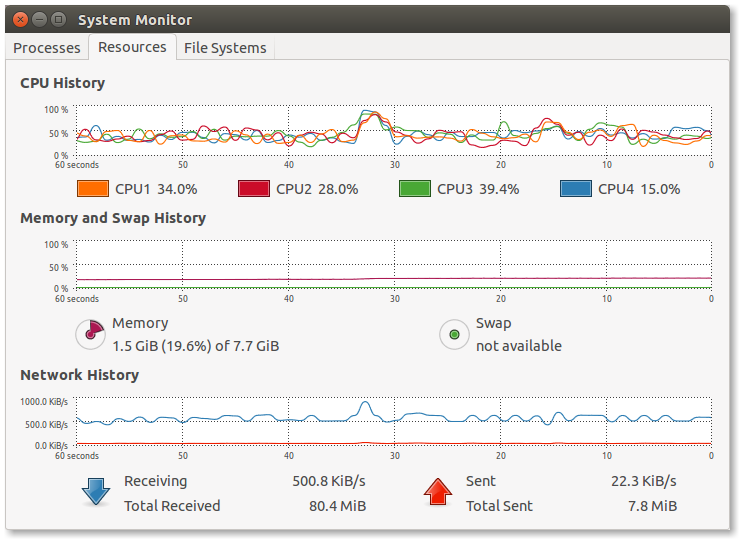
Task: Click the Memory pie chart icon
Action: (91, 334)
